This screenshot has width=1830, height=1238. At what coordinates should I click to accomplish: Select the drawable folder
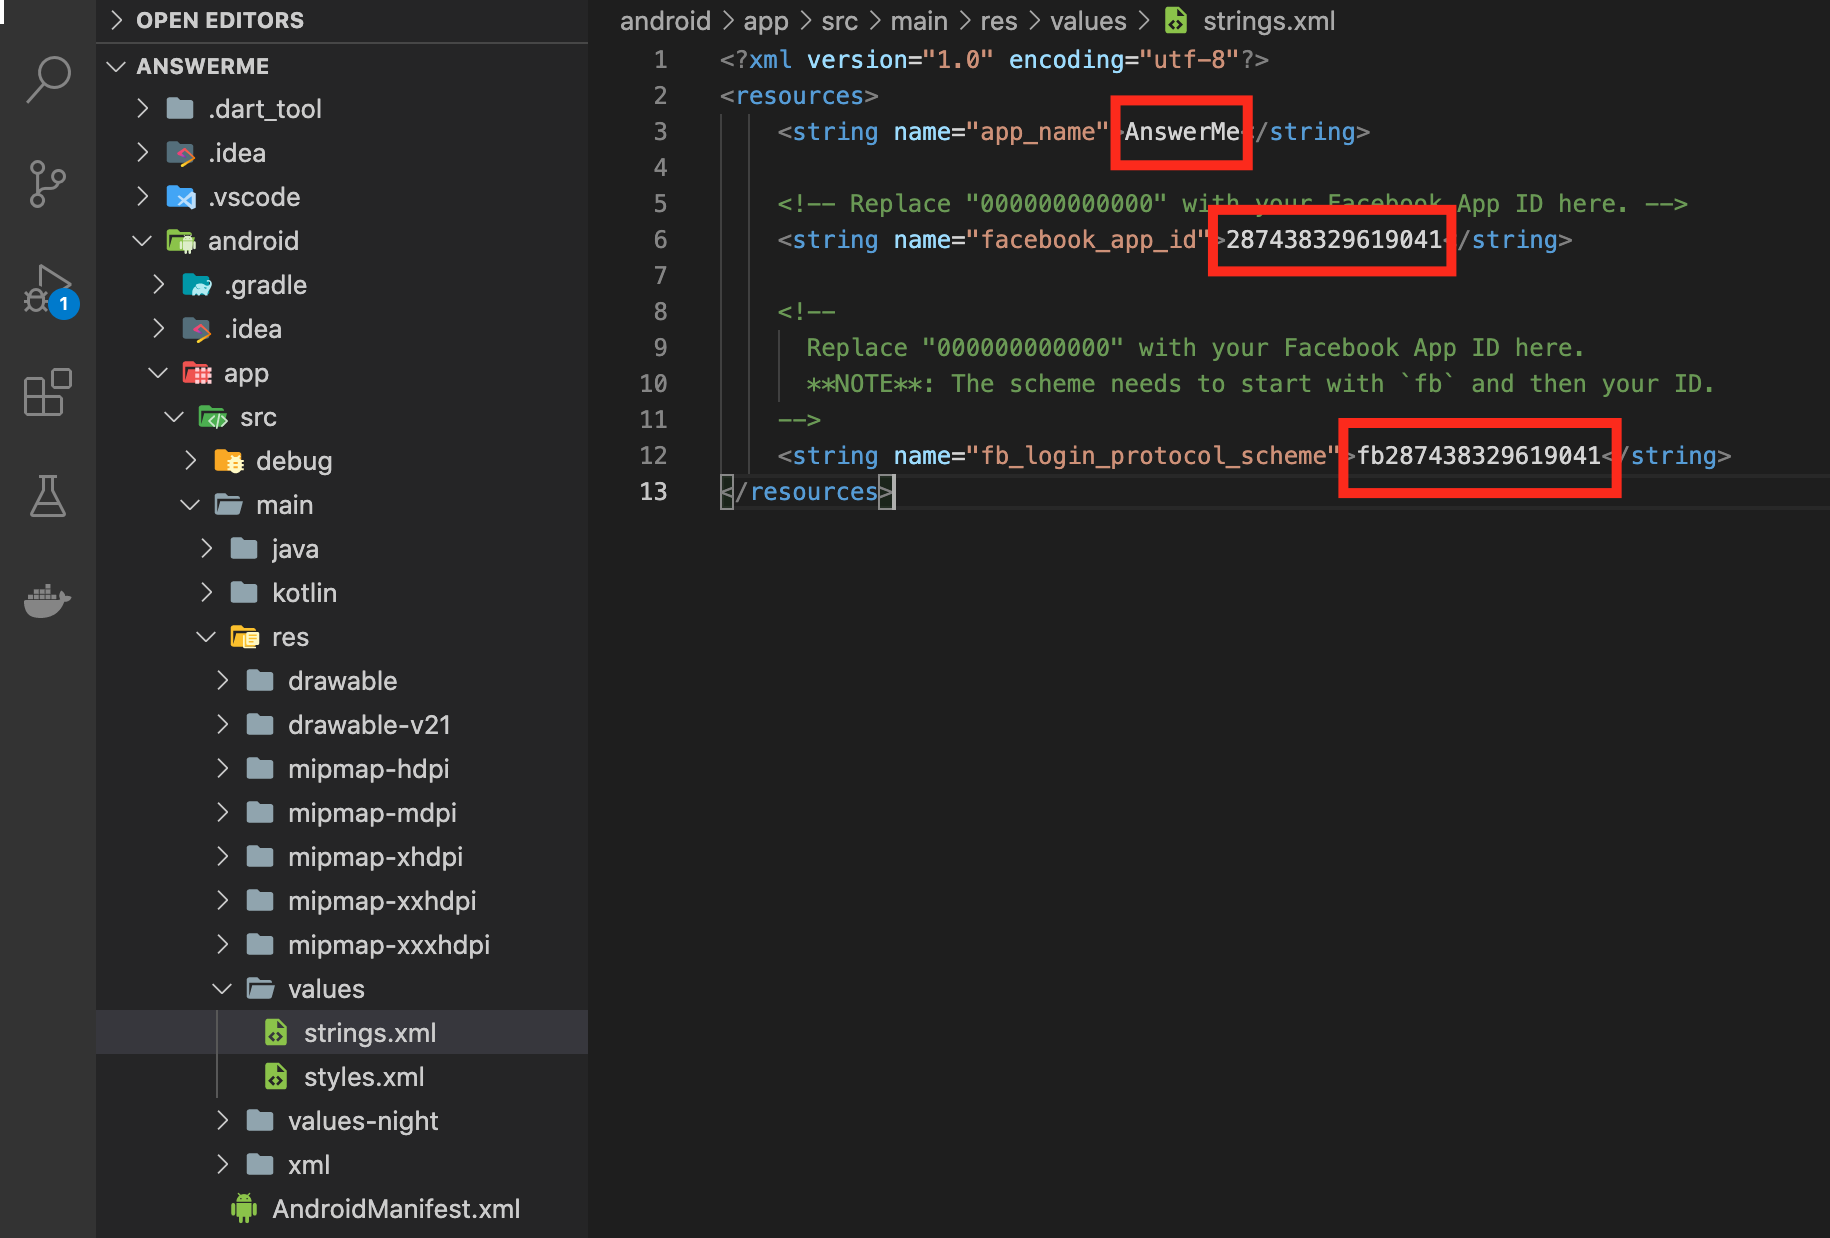tap(342, 680)
